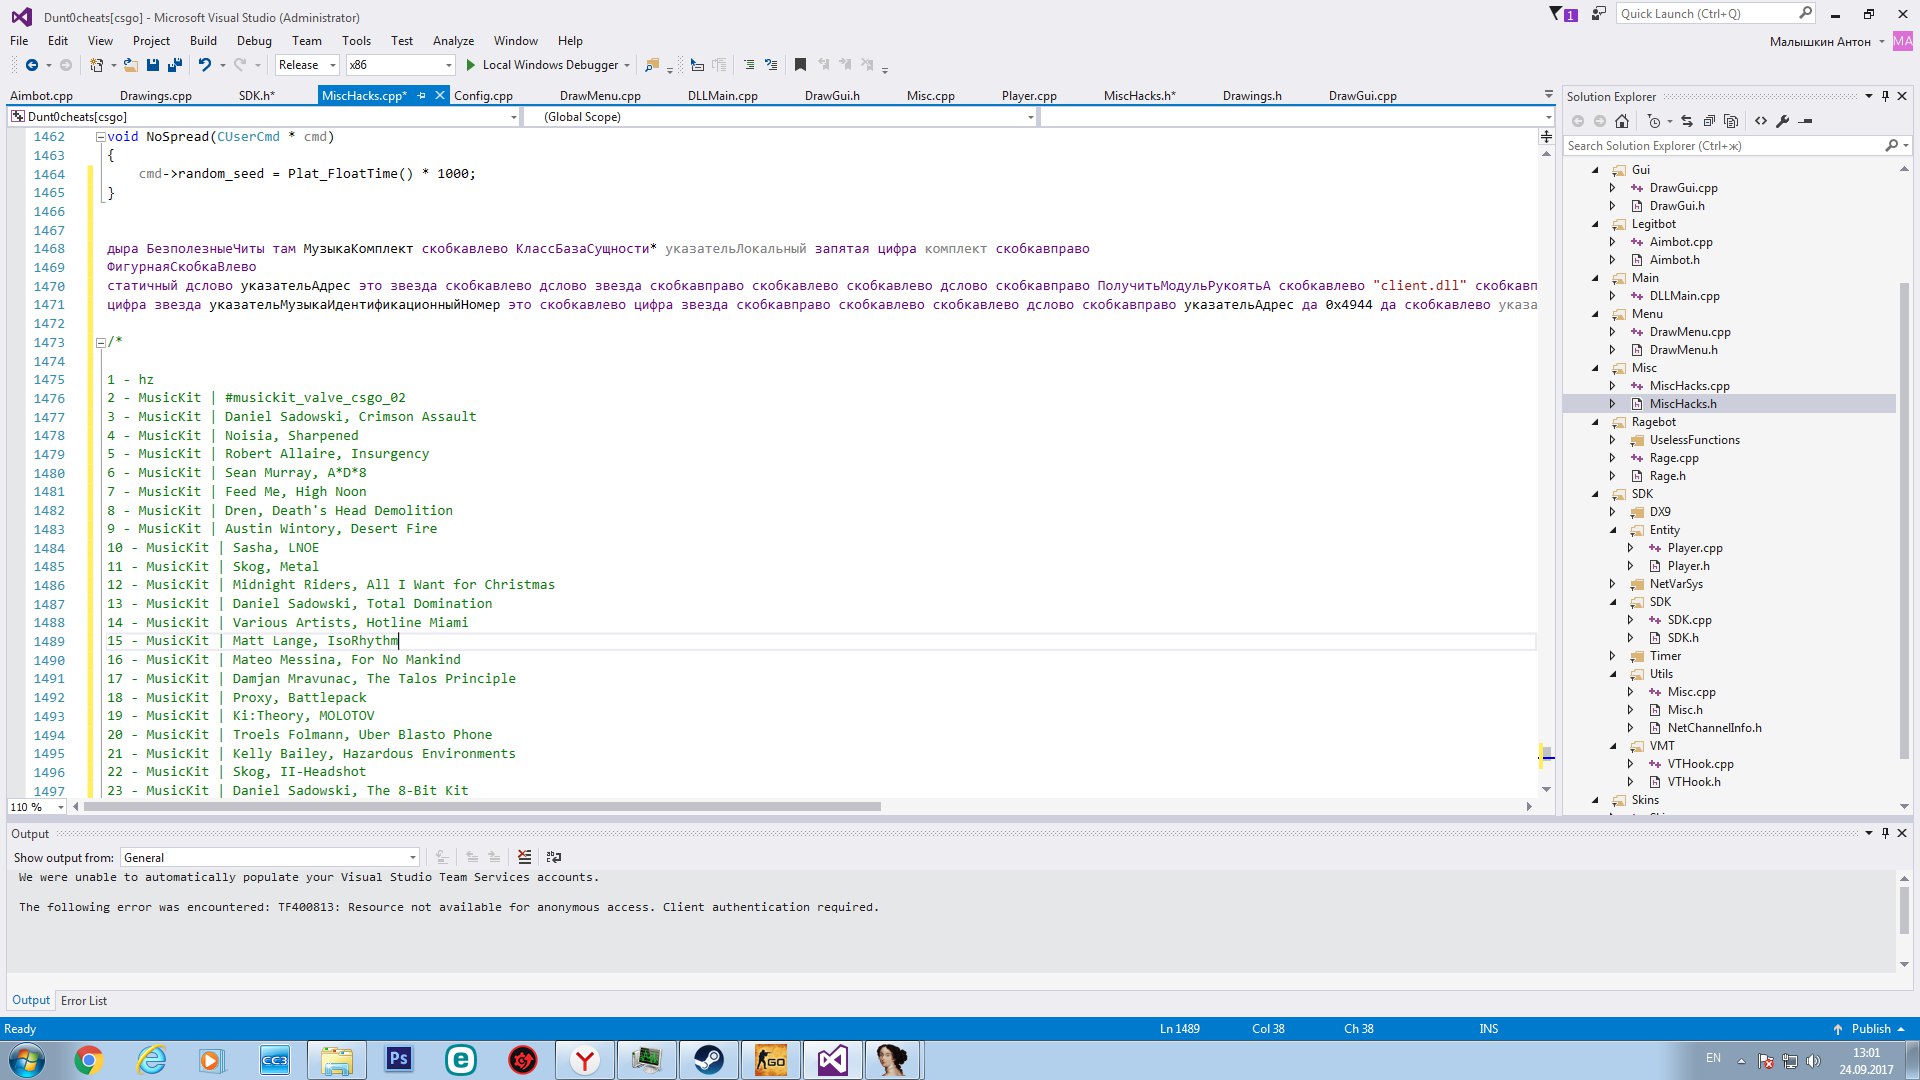
Task: Collapse the Ragebot folder in Solution Explorer
Action: click(1596, 422)
